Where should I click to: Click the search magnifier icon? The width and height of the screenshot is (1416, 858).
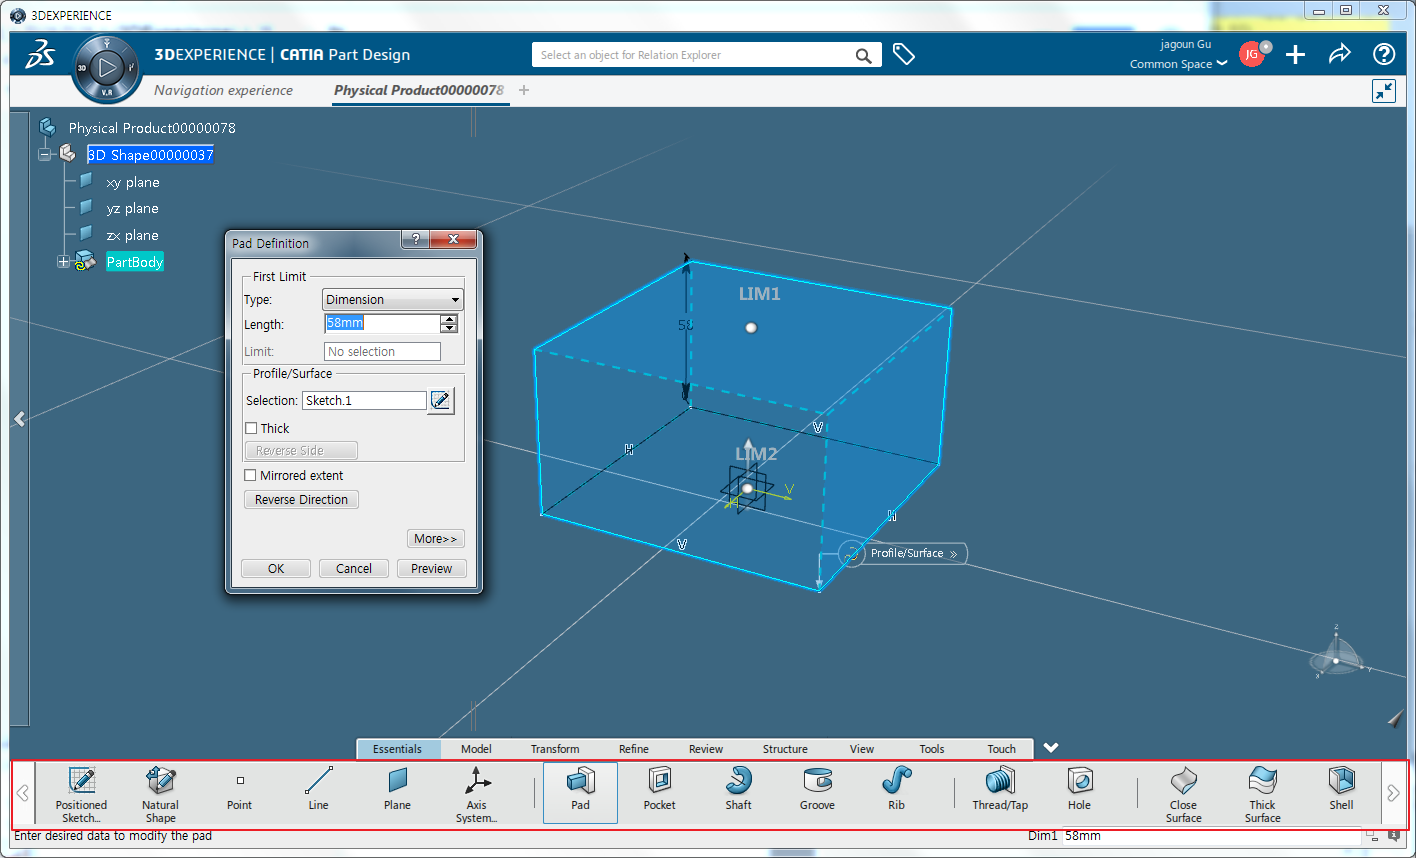864,56
